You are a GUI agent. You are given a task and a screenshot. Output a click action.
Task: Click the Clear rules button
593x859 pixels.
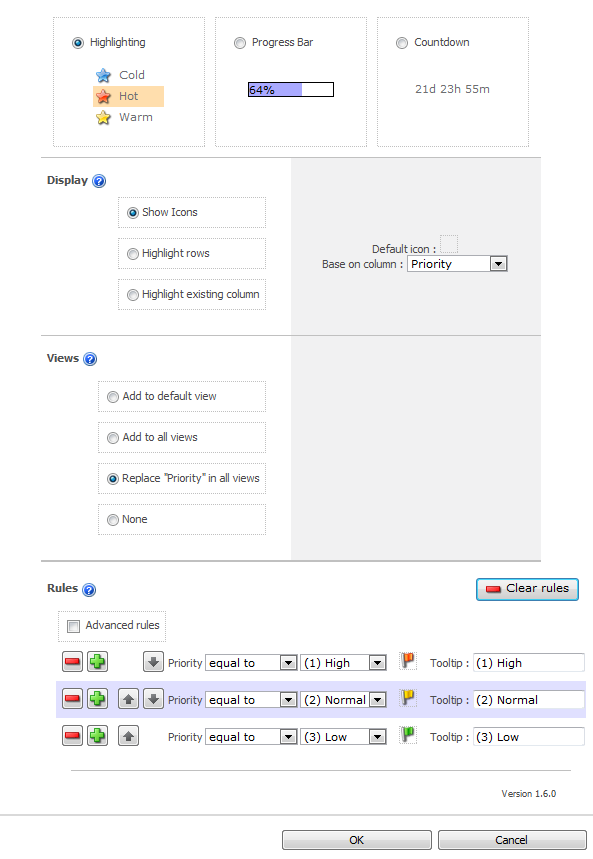tap(527, 589)
